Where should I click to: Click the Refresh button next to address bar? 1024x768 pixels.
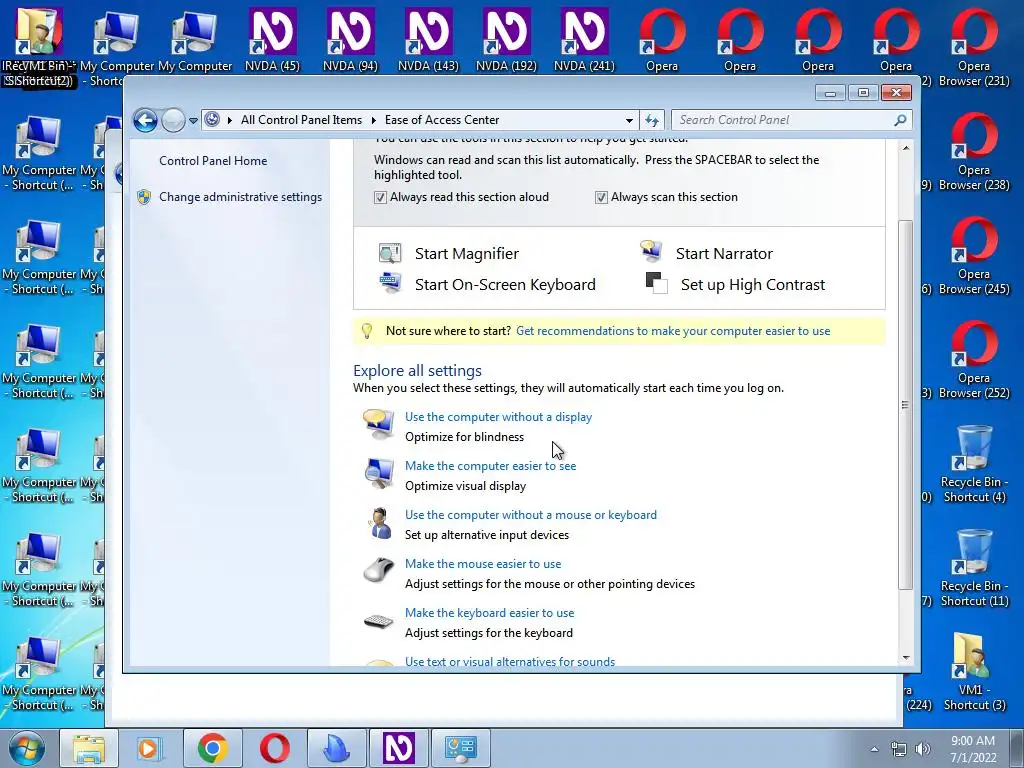(x=652, y=120)
